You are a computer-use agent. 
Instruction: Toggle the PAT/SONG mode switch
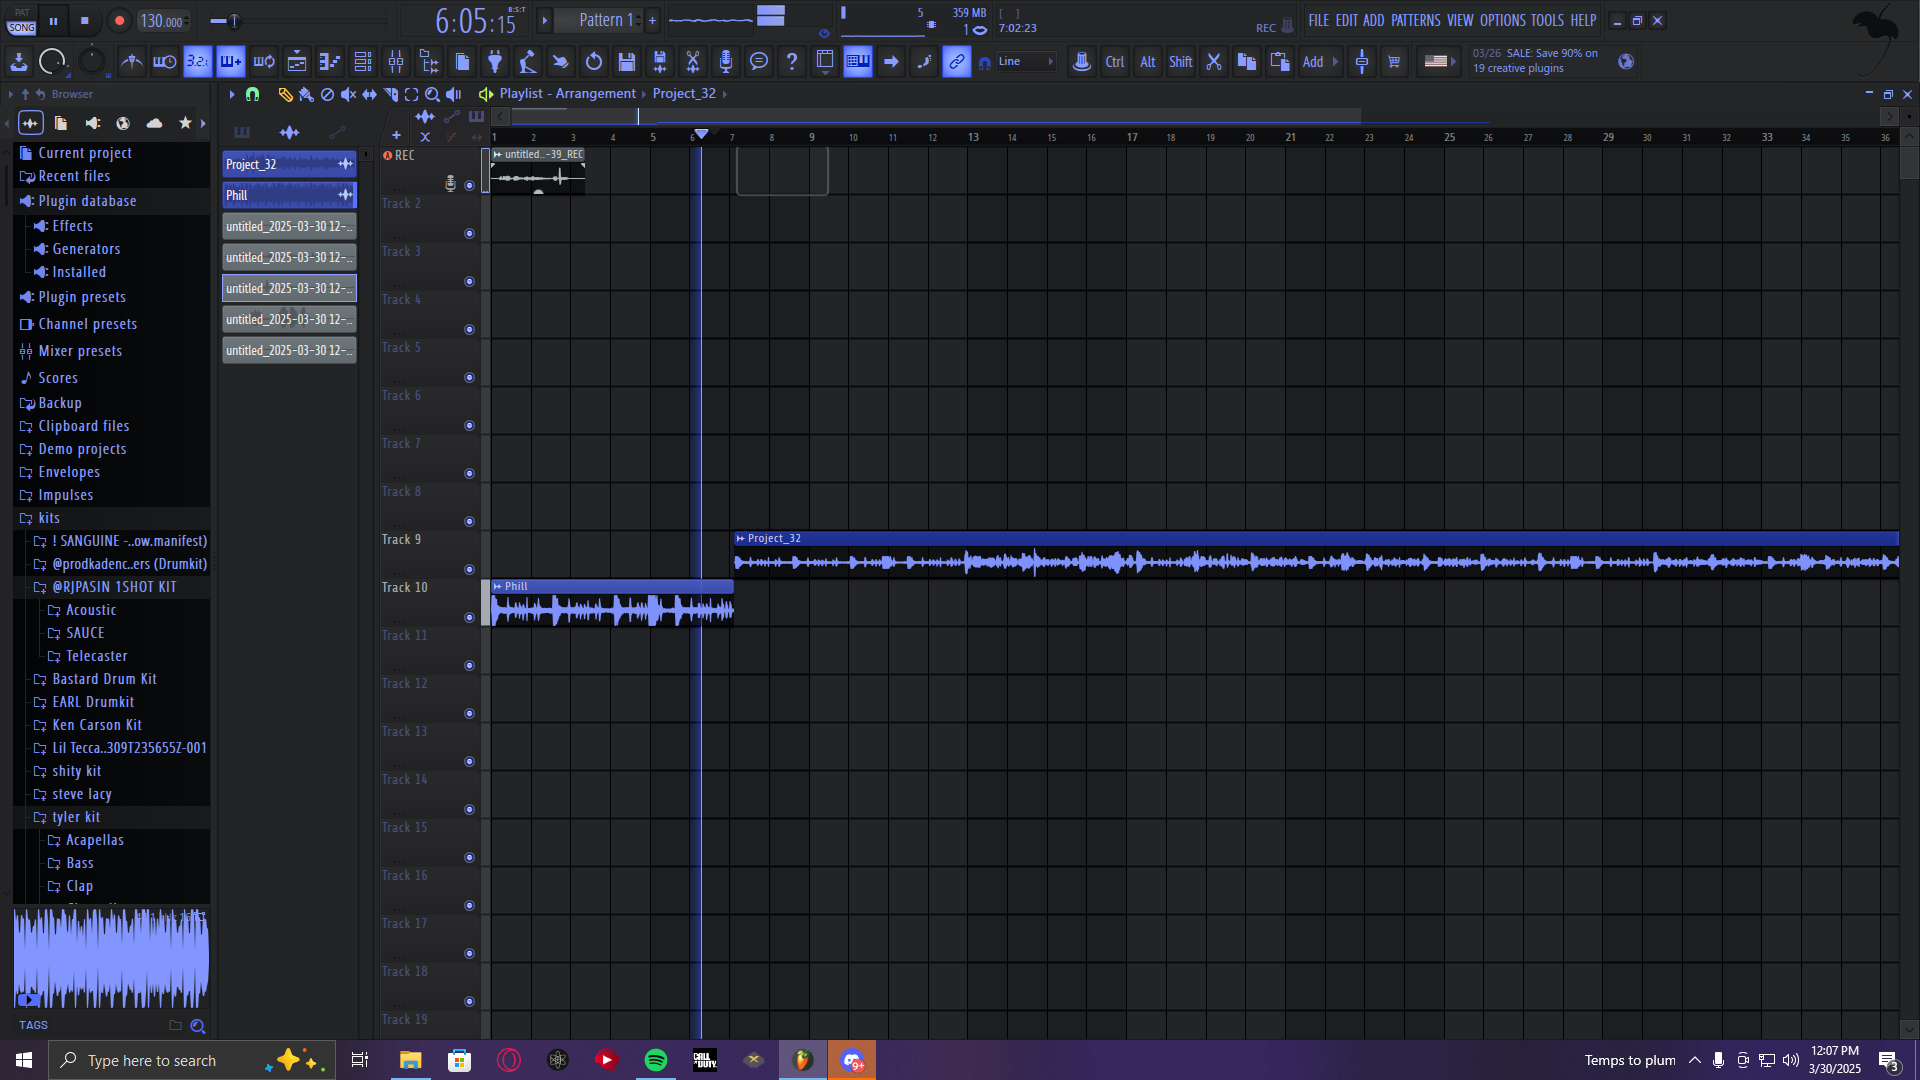coord(21,21)
